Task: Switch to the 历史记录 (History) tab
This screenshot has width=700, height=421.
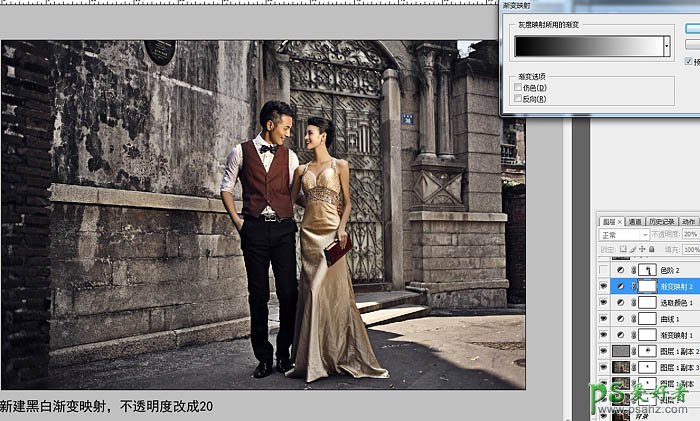Action: (660, 221)
